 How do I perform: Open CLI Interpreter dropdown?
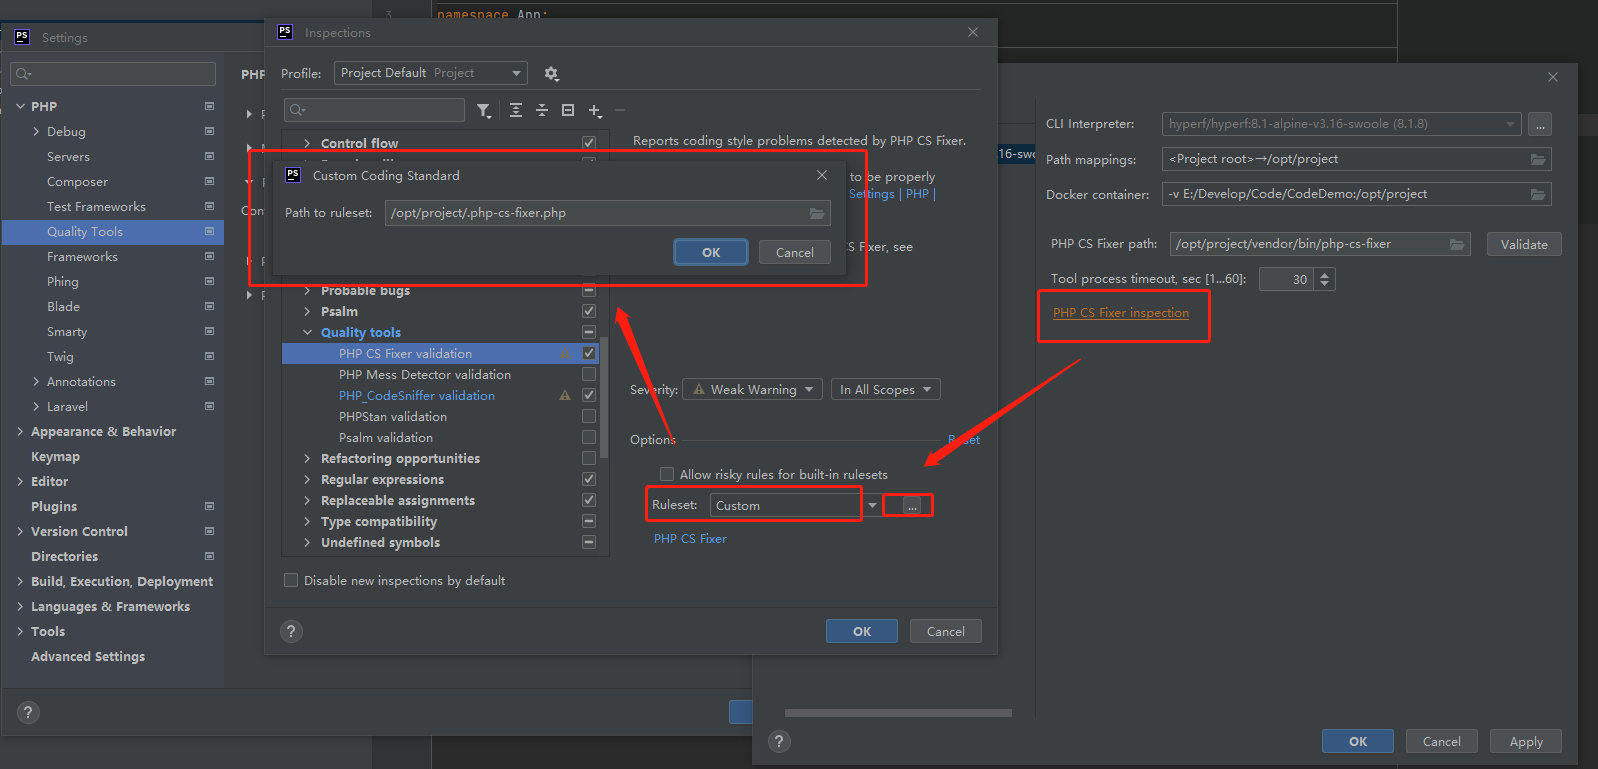1341,124
